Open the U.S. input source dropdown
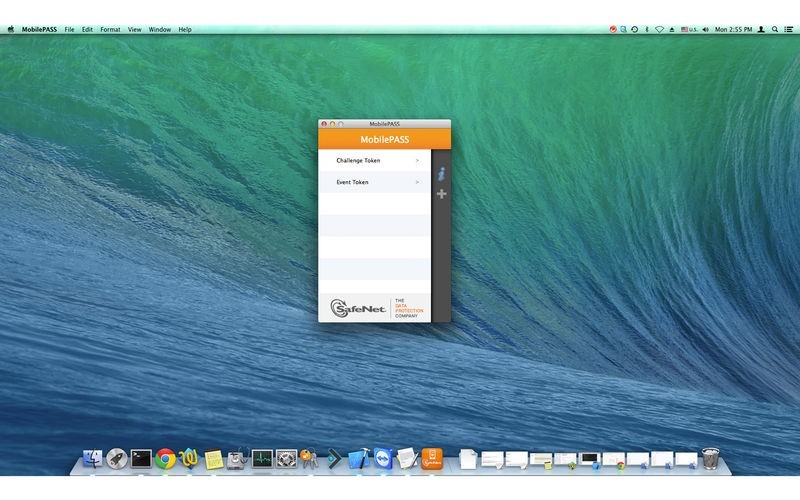The height and width of the screenshot is (500, 800). pos(686,30)
